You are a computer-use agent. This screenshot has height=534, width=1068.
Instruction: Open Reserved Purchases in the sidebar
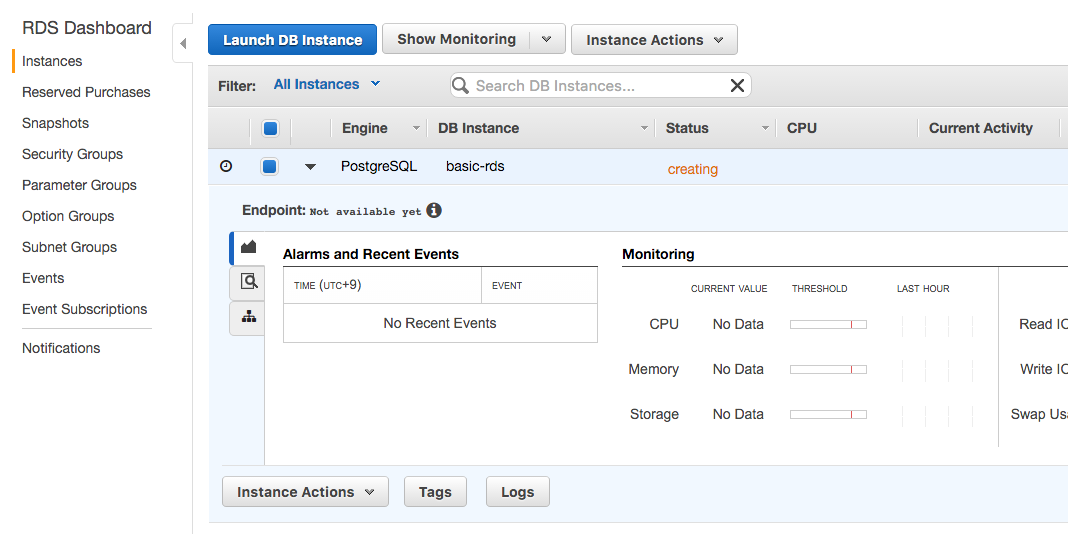coord(86,92)
